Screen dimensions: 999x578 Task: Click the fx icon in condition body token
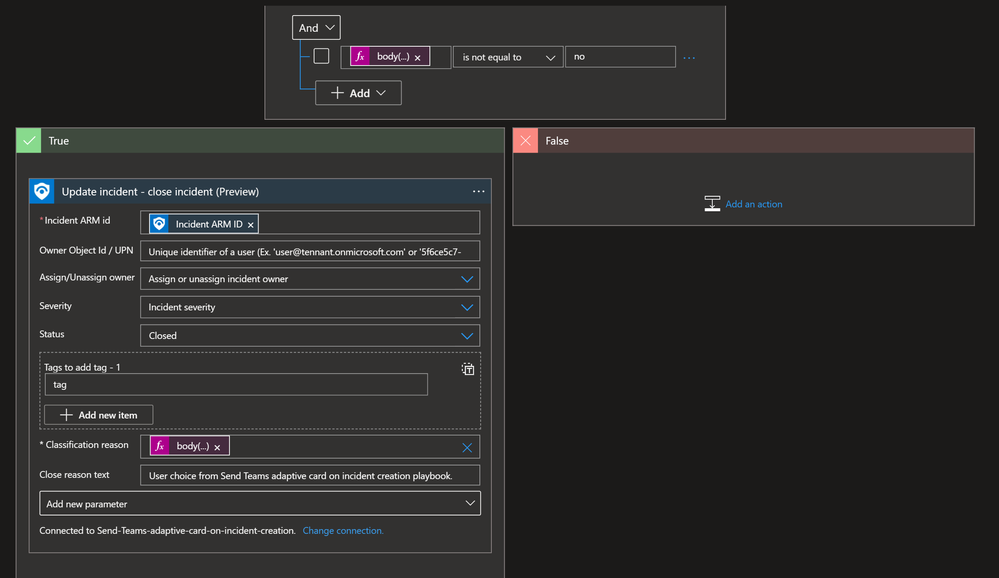pos(360,57)
